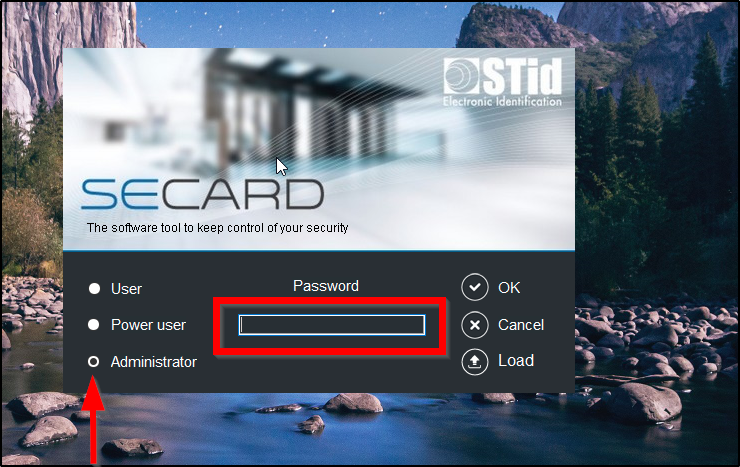
Task: Click the OK checkmark circle icon
Action: click(475, 287)
